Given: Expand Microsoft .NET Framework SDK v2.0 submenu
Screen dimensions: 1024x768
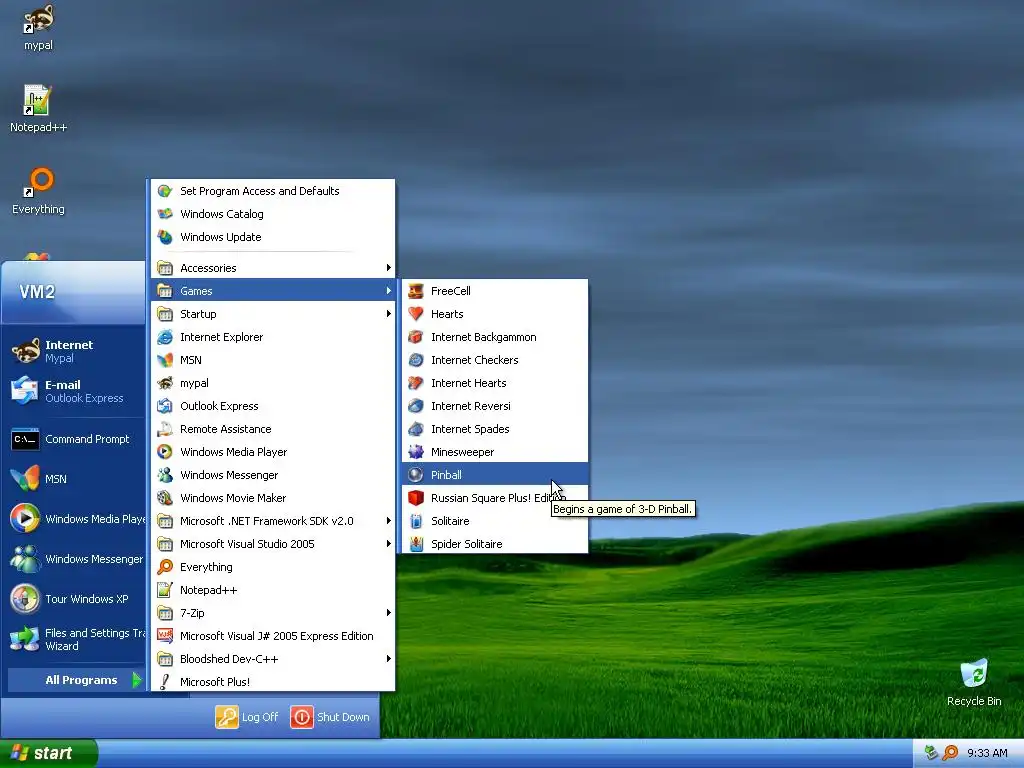Looking at the screenshot, I should 273,520.
